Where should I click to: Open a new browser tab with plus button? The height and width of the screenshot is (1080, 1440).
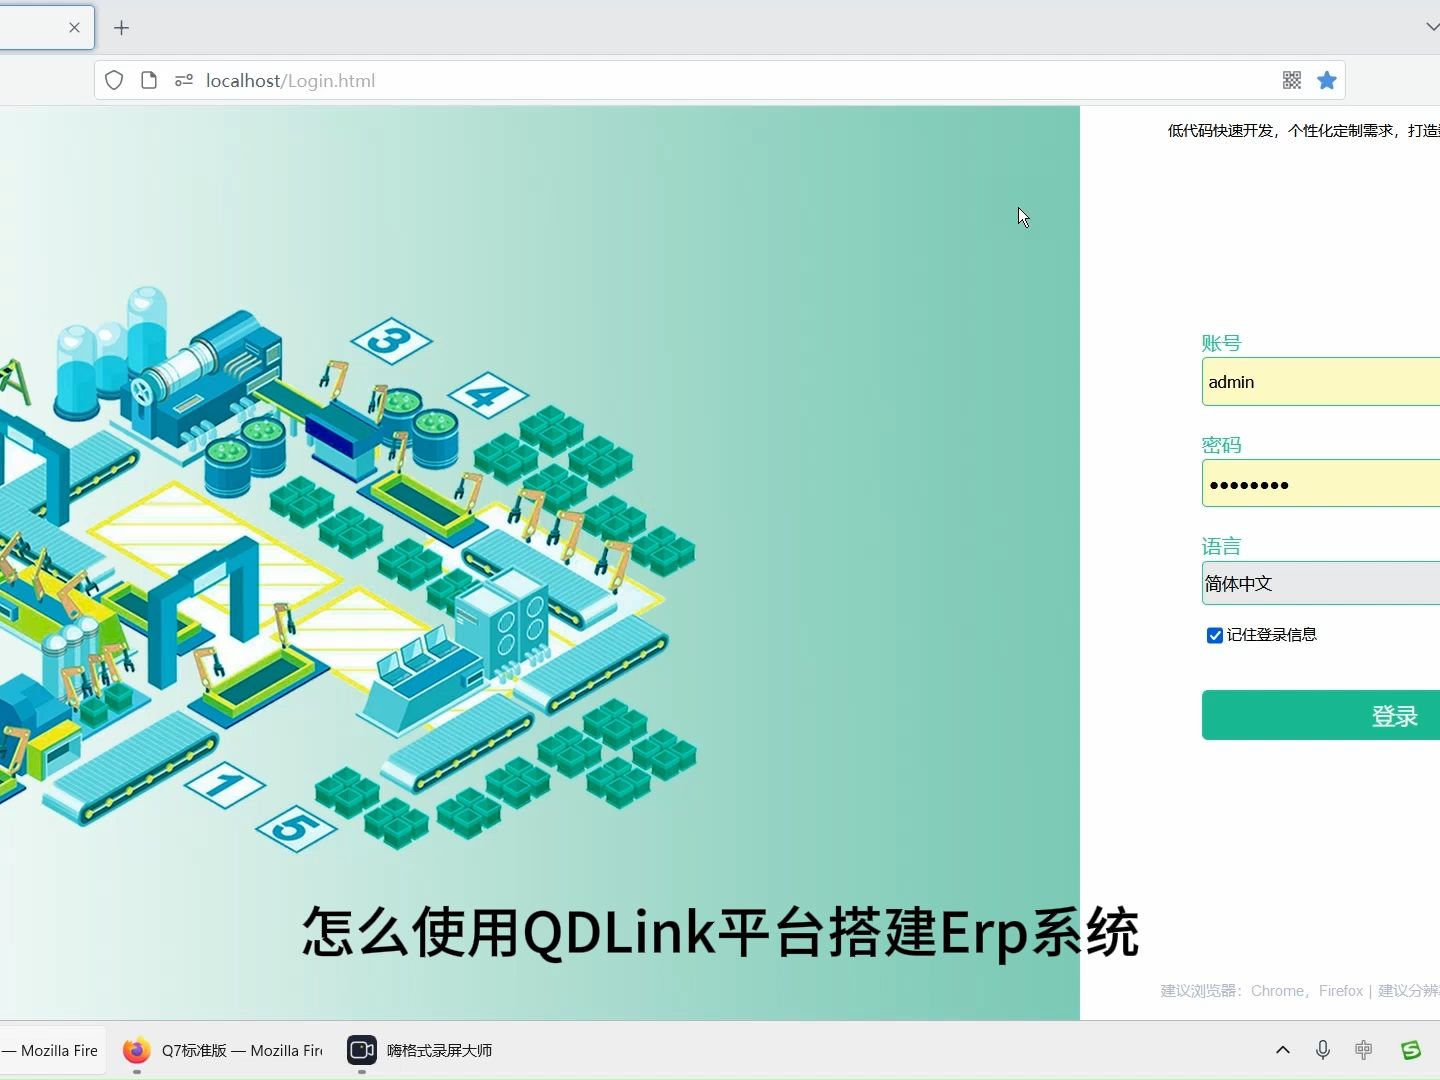coord(122,27)
